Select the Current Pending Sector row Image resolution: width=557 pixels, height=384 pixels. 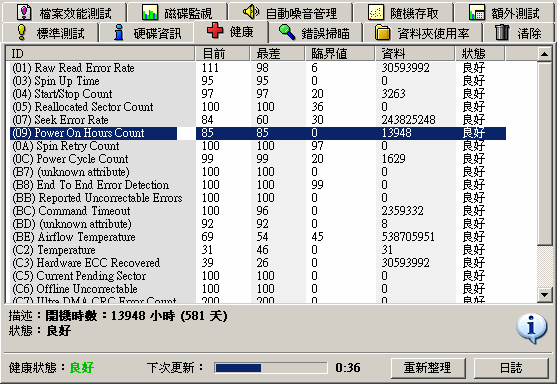[258, 276]
